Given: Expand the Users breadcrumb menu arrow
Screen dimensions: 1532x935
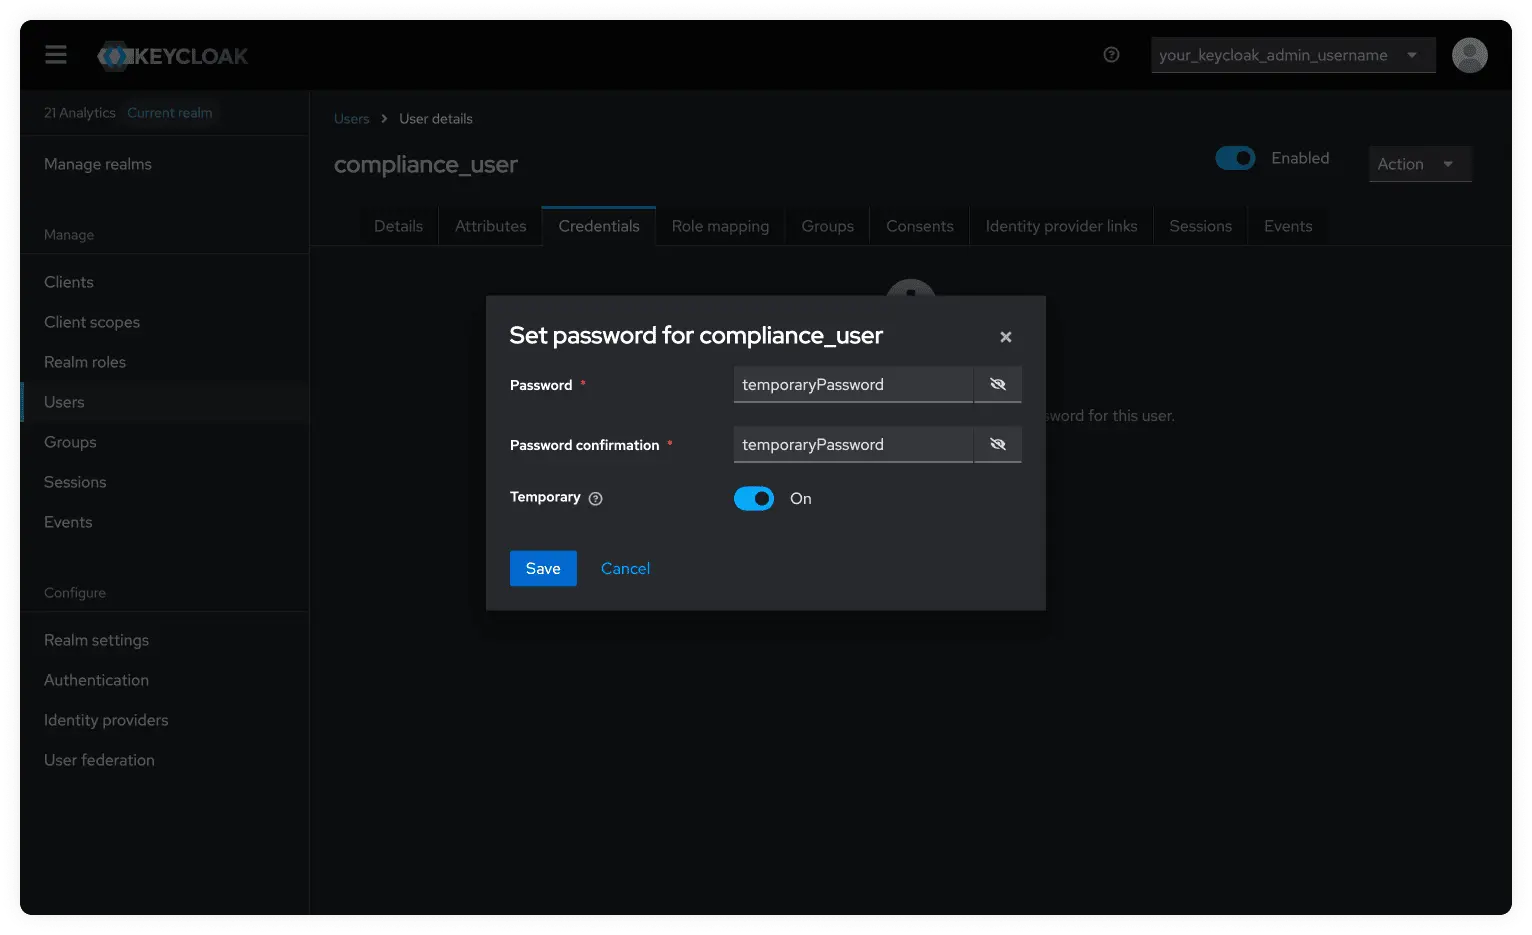Looking at the screenshot, I should coord(383,118).
